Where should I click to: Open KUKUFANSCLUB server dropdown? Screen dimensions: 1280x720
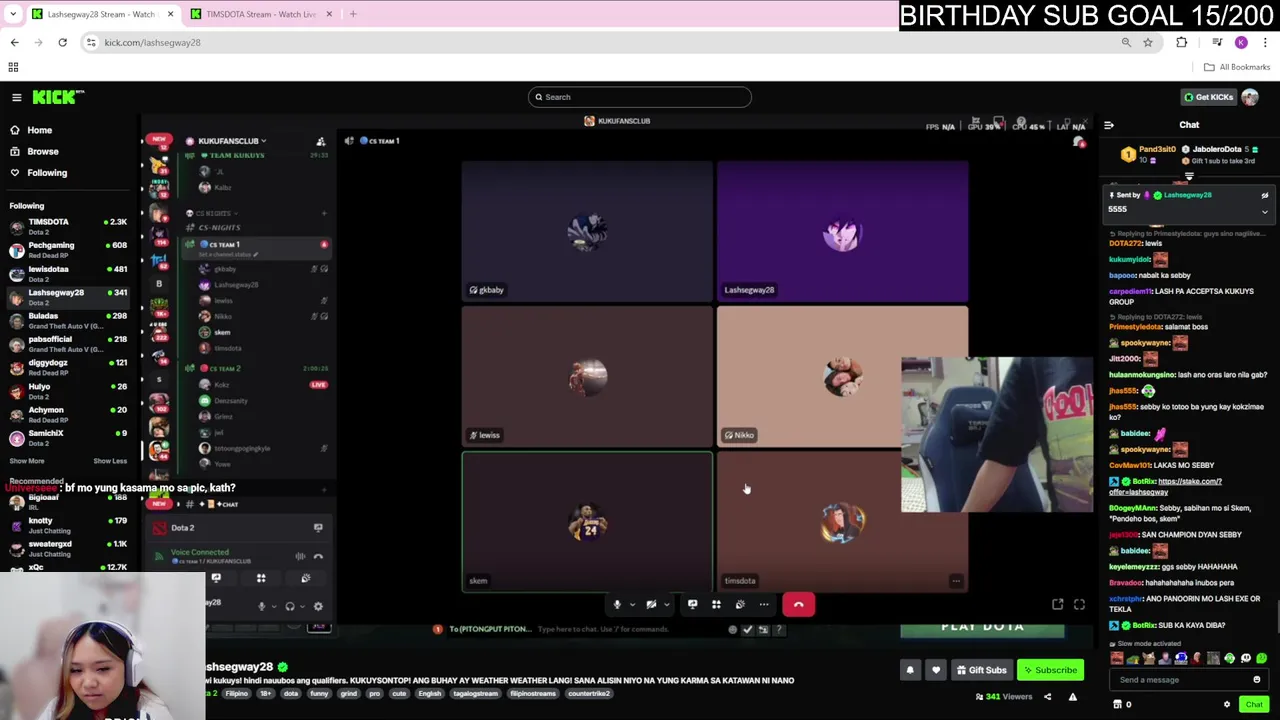[x=232, y=141]
